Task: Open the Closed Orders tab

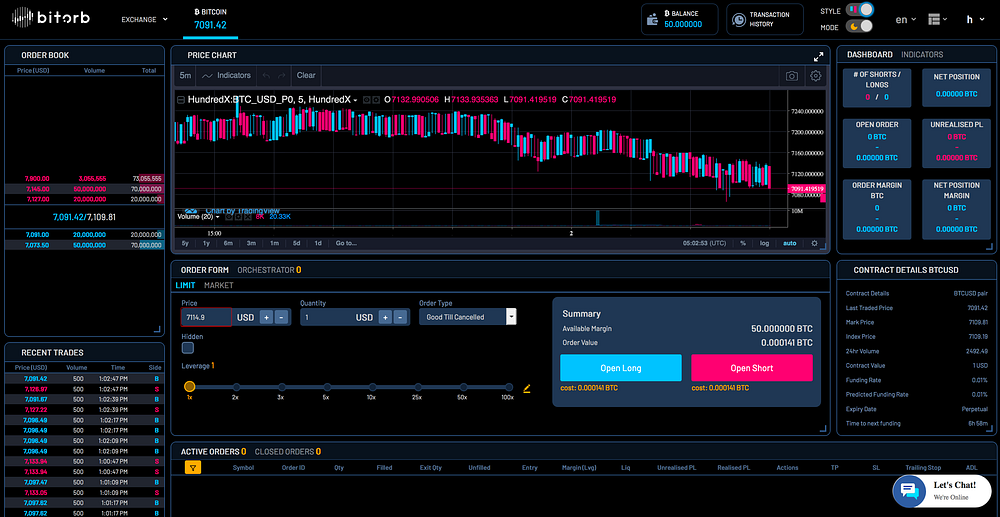Action: [288, 451]
